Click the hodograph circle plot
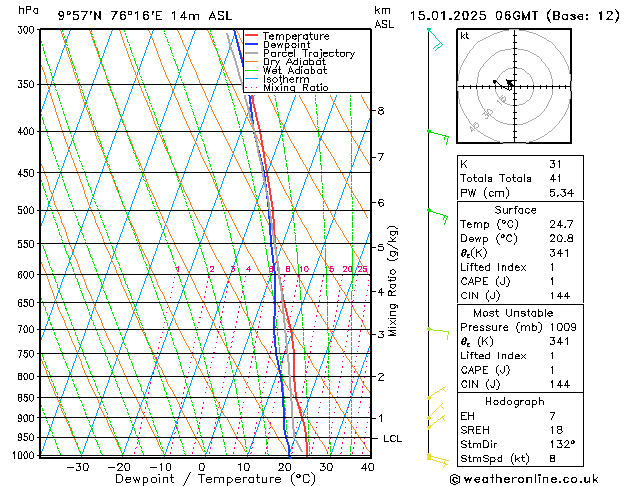629x486 pixels. click(514, 86)
